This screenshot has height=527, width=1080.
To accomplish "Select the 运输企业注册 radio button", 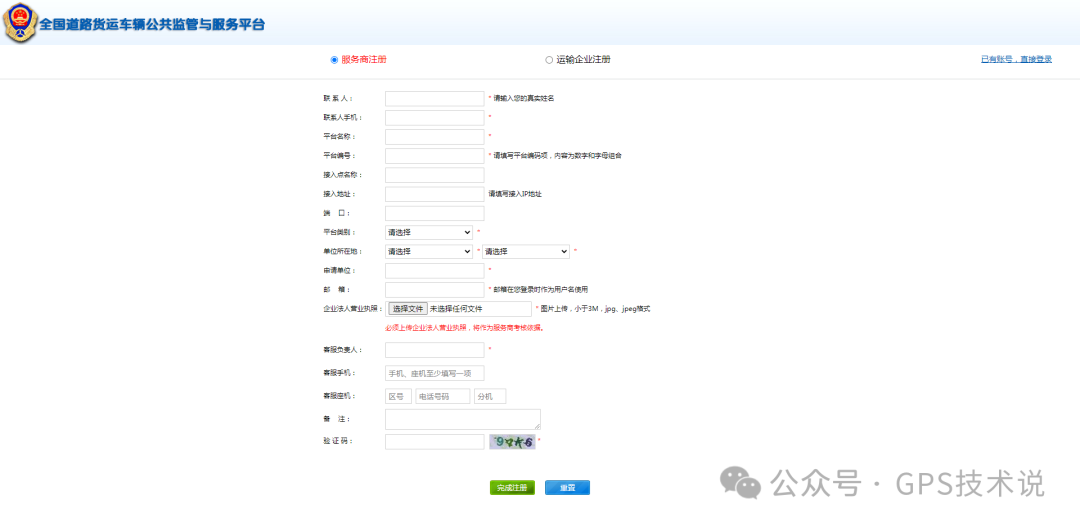I will point(549,60).
